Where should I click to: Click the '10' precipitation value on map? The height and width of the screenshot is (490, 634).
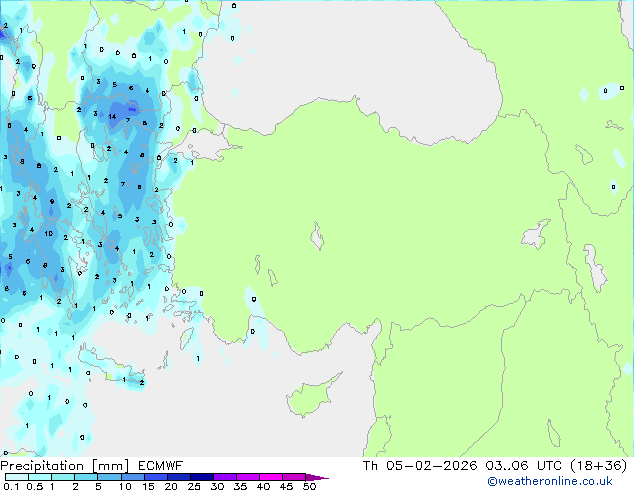coord(49,233)
